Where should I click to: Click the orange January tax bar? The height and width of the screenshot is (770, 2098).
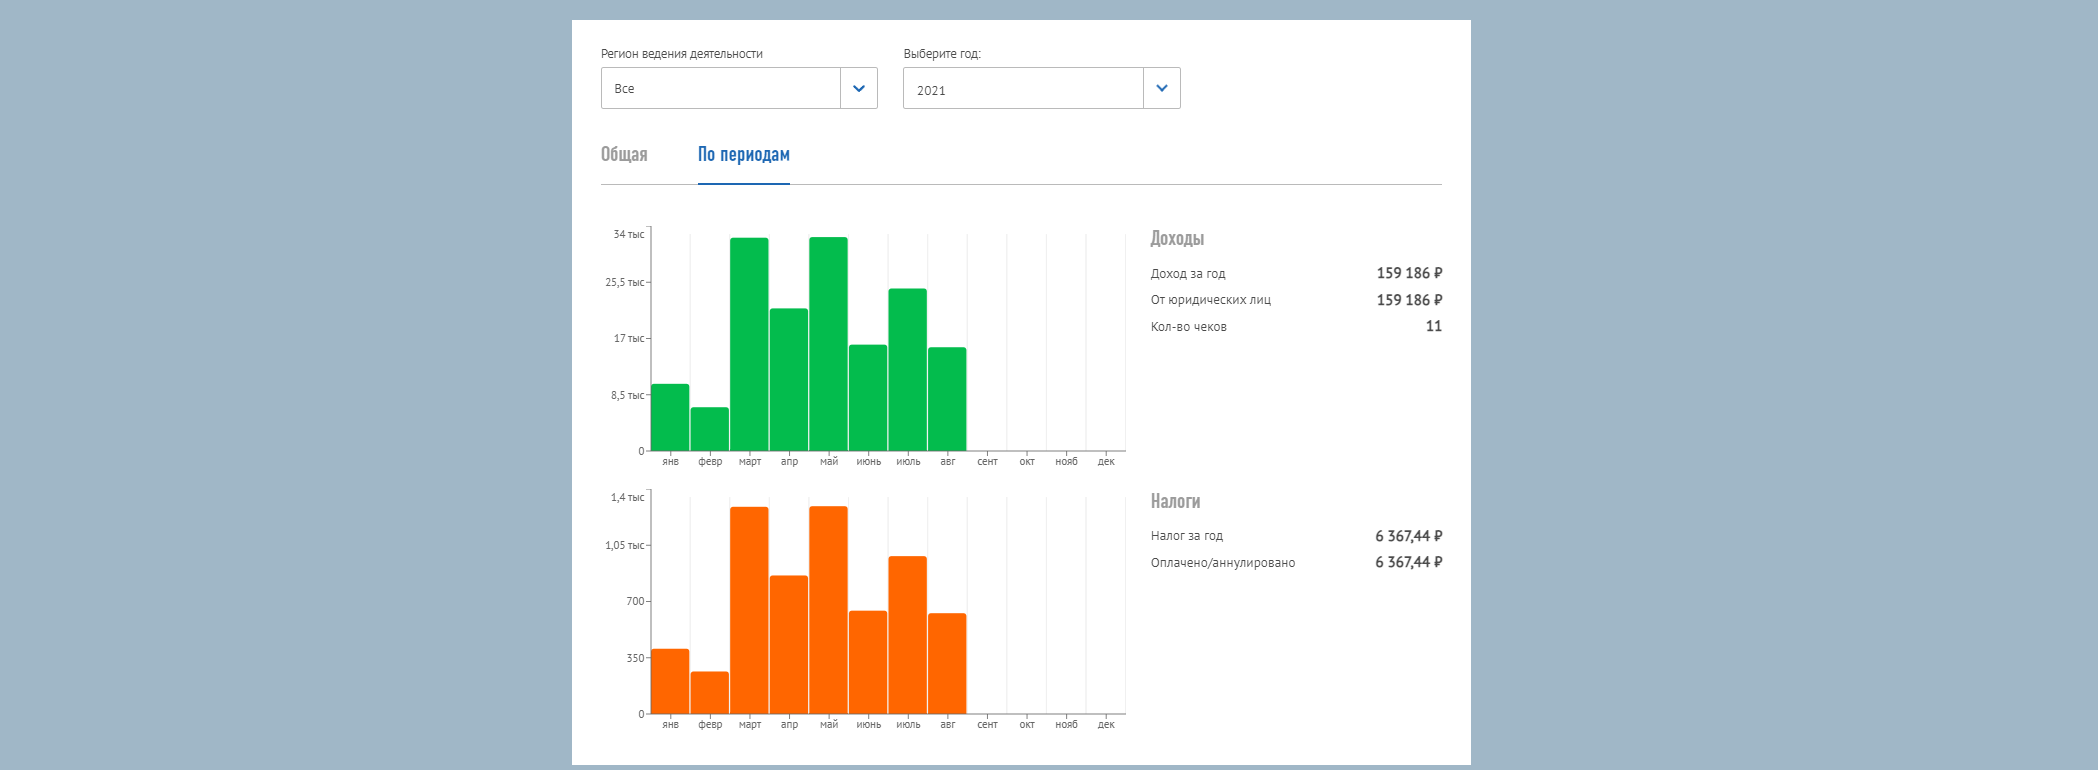pos(670,682)
